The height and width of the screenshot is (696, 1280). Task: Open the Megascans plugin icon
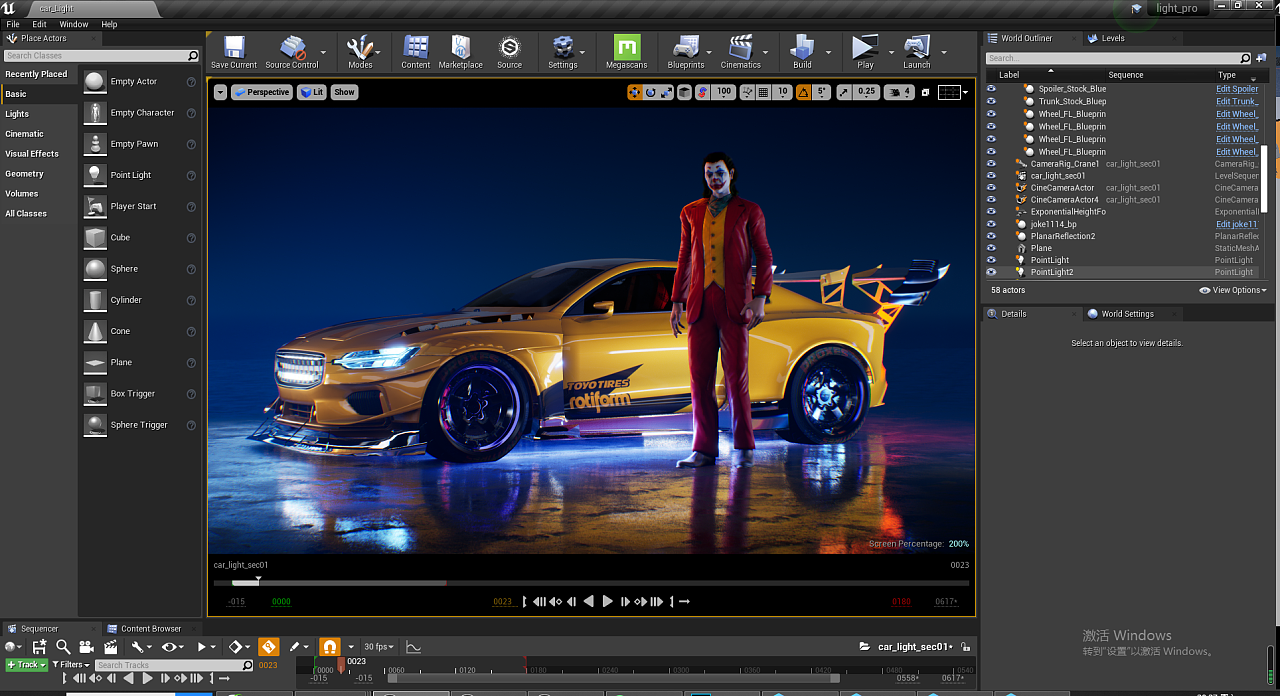627,52
